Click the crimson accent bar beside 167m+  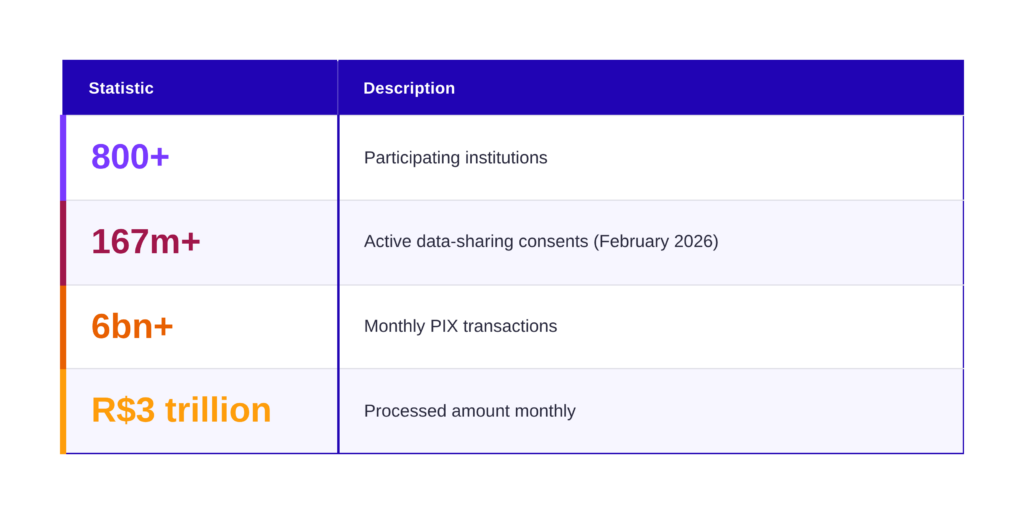63,242
